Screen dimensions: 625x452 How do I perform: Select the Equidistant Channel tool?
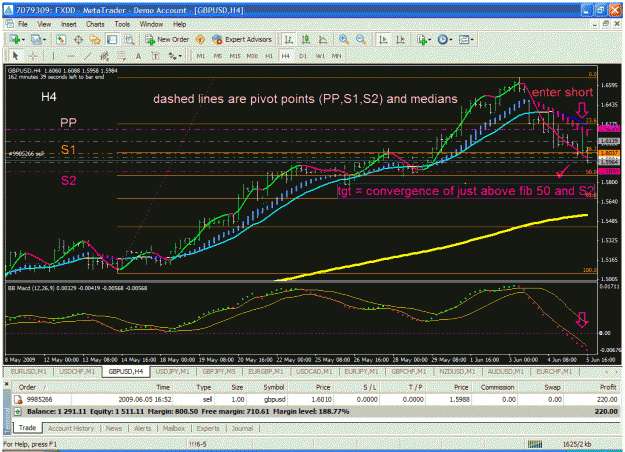coord(104,56)
